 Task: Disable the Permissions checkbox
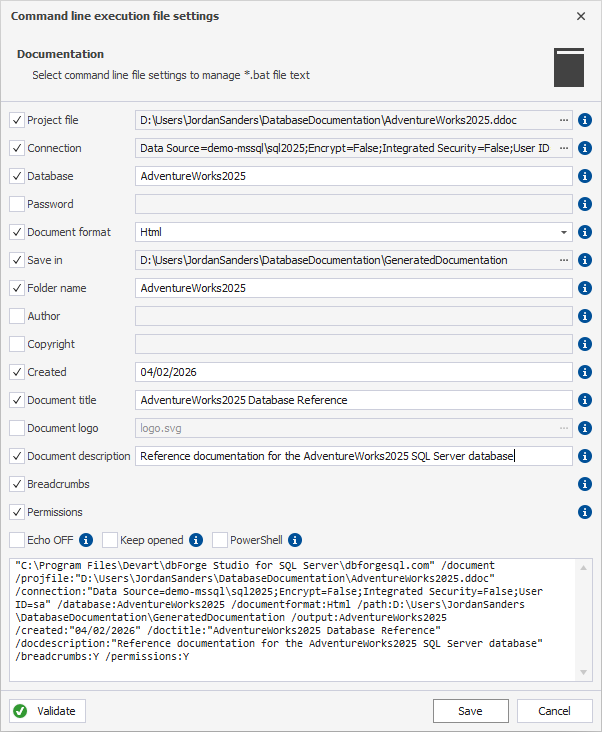17,512
